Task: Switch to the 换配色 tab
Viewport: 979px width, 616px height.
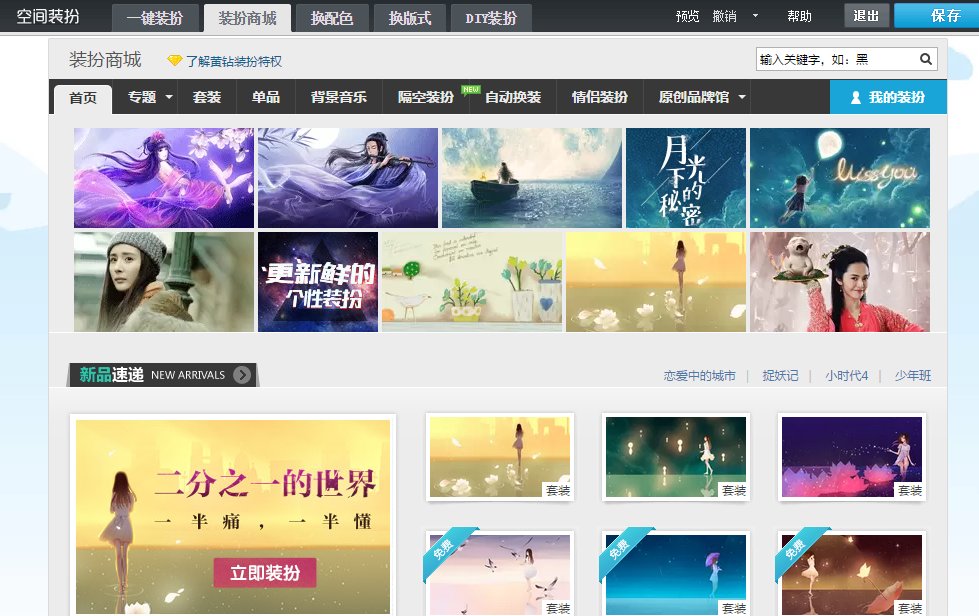Action: [331, 17]
